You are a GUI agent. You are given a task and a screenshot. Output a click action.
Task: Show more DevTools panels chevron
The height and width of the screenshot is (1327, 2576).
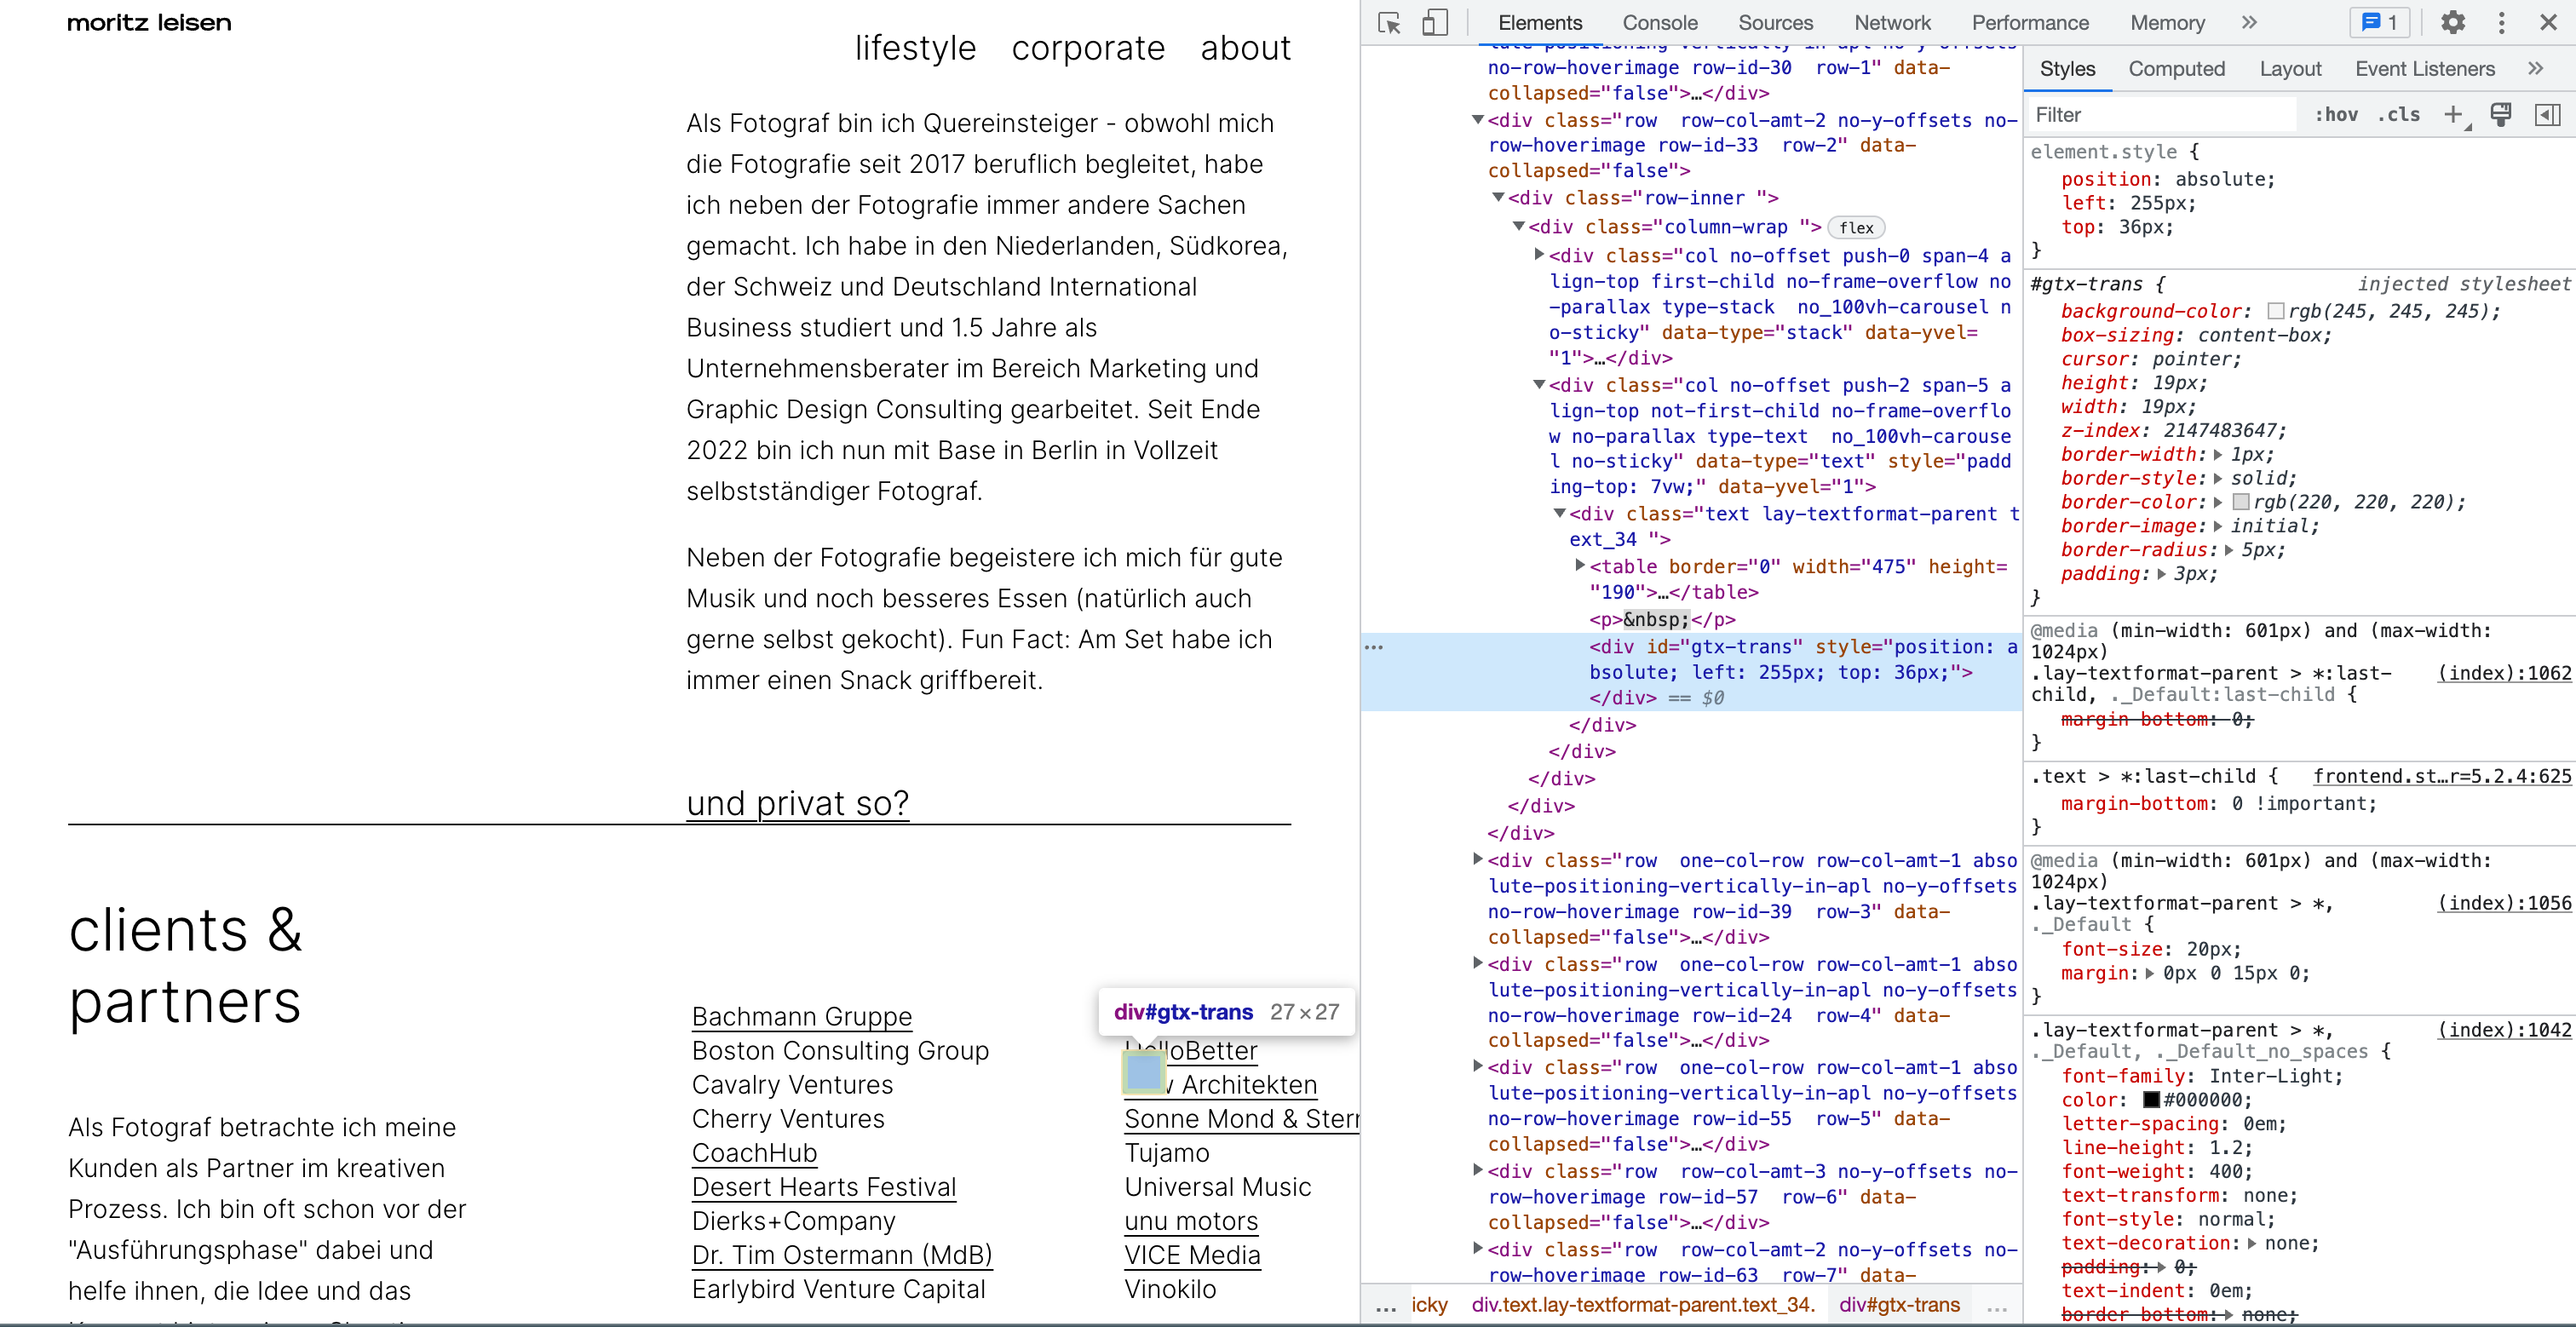coord(2249,23)
